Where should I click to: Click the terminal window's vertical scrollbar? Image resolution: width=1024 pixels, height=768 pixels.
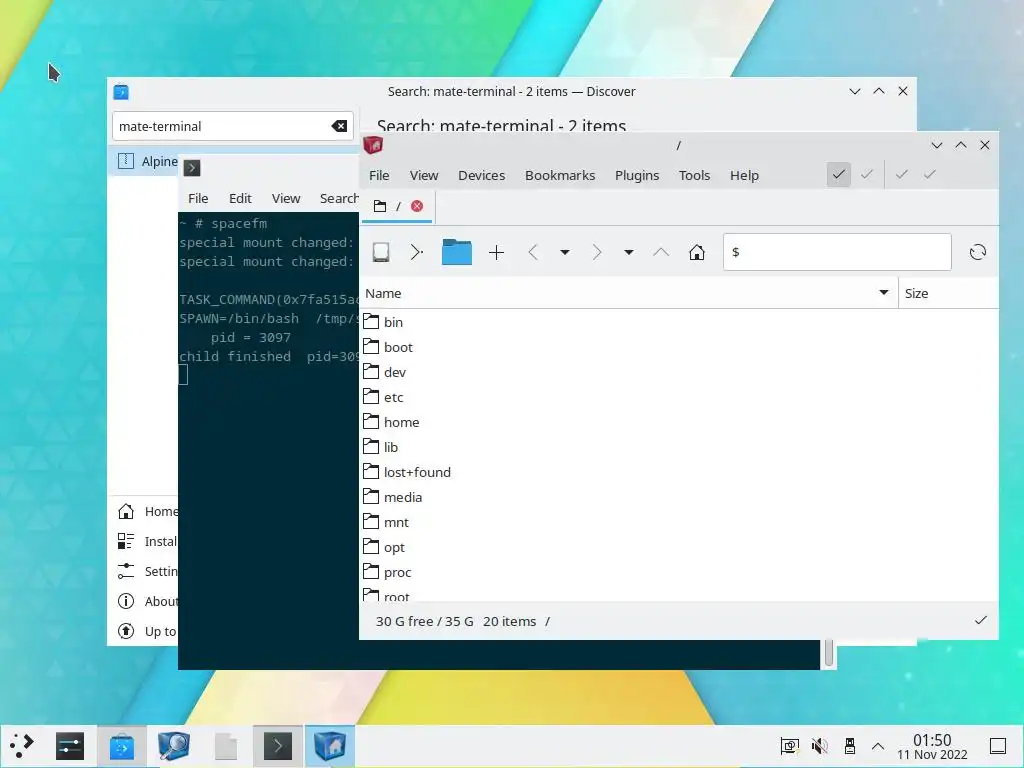pyautogui.click(x=829, y=653)
